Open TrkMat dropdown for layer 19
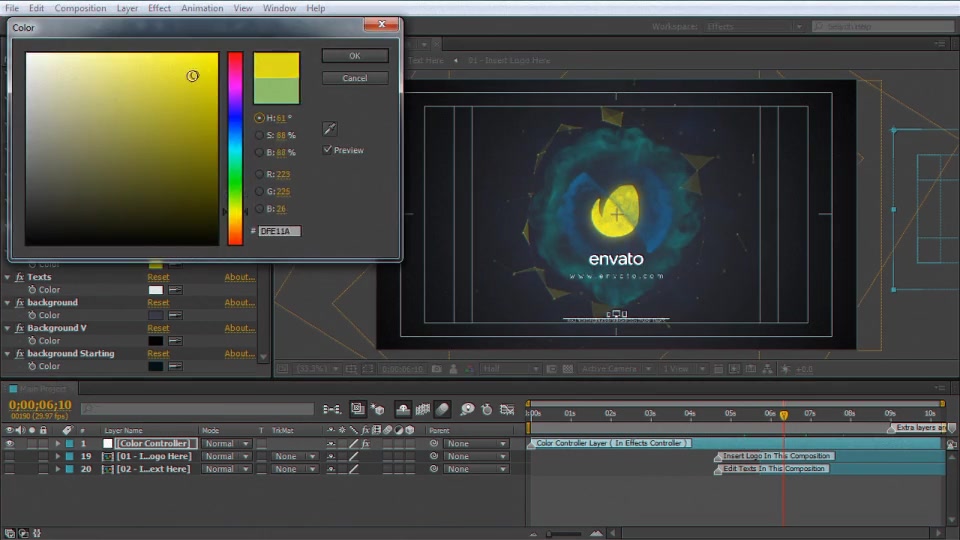This screenshot has height=540, width=960. (294, 457)
